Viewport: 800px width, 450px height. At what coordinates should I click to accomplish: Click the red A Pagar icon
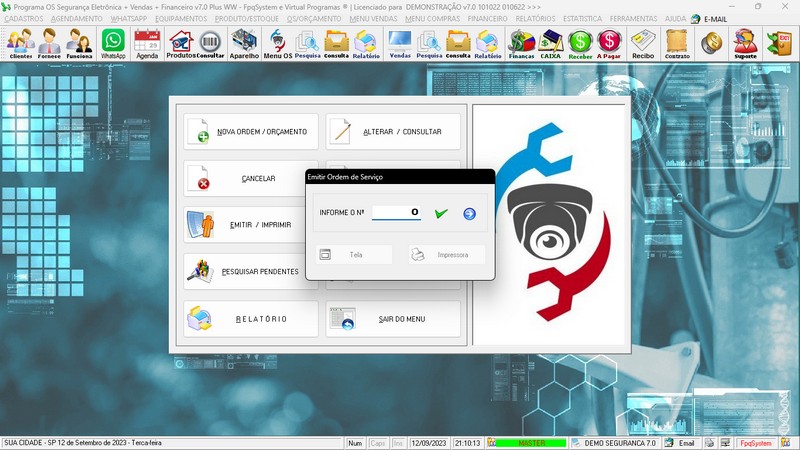point(609,43)
